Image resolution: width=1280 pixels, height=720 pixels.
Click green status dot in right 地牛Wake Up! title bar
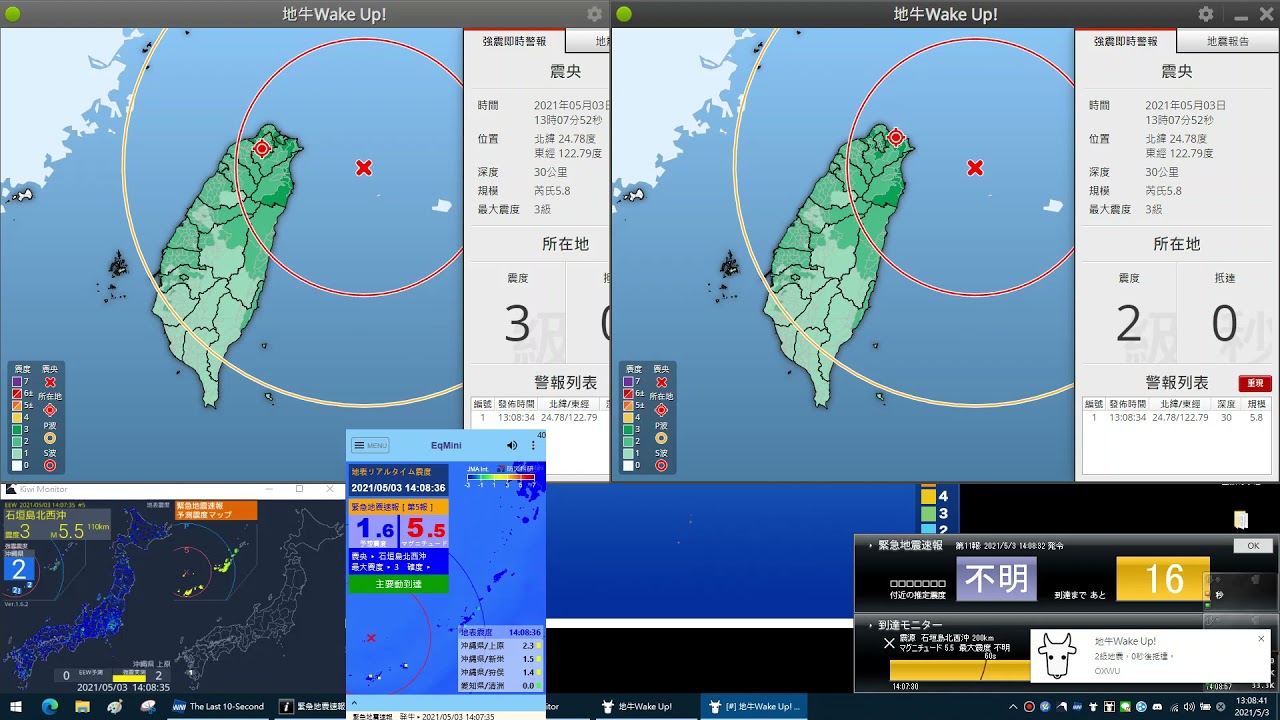click(x=624, y=14)
